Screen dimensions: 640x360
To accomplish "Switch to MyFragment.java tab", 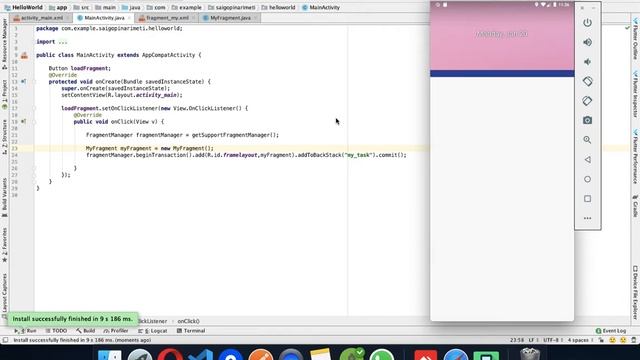I will (230, 18).
